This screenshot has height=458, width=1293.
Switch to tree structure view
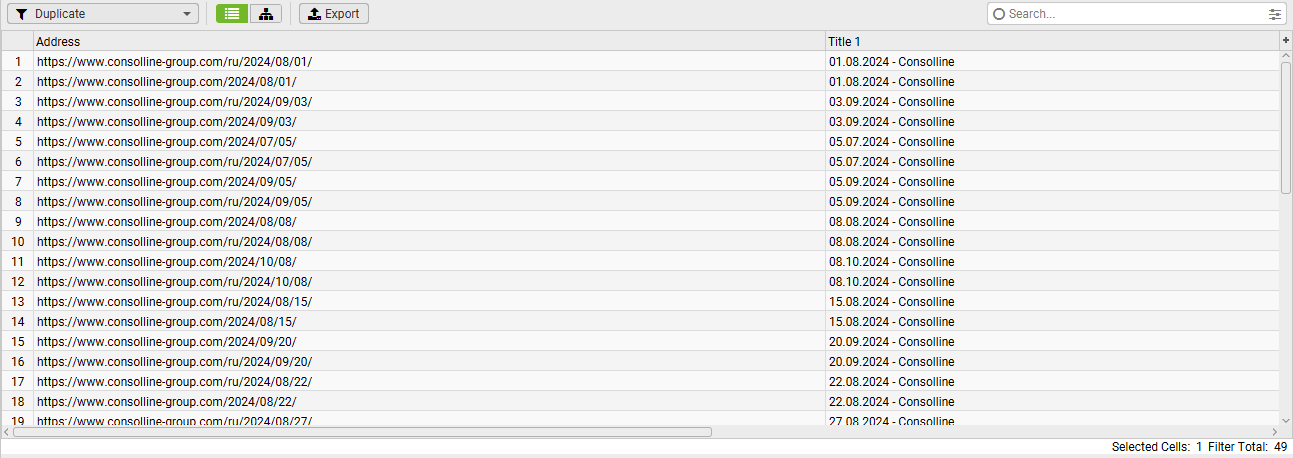pos(265,14)
